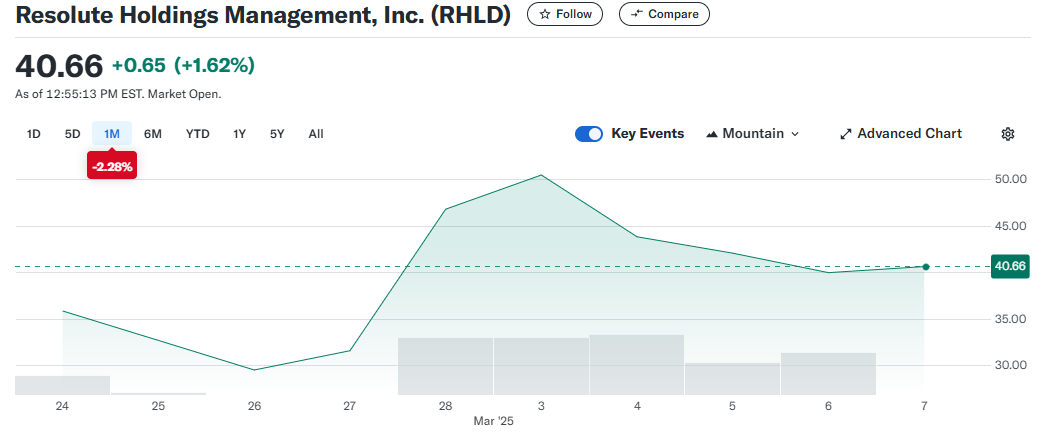Viewport: 1052px width, 434px height.
Task: Click the date label 27 on x-axis
Action: [350, 406]
